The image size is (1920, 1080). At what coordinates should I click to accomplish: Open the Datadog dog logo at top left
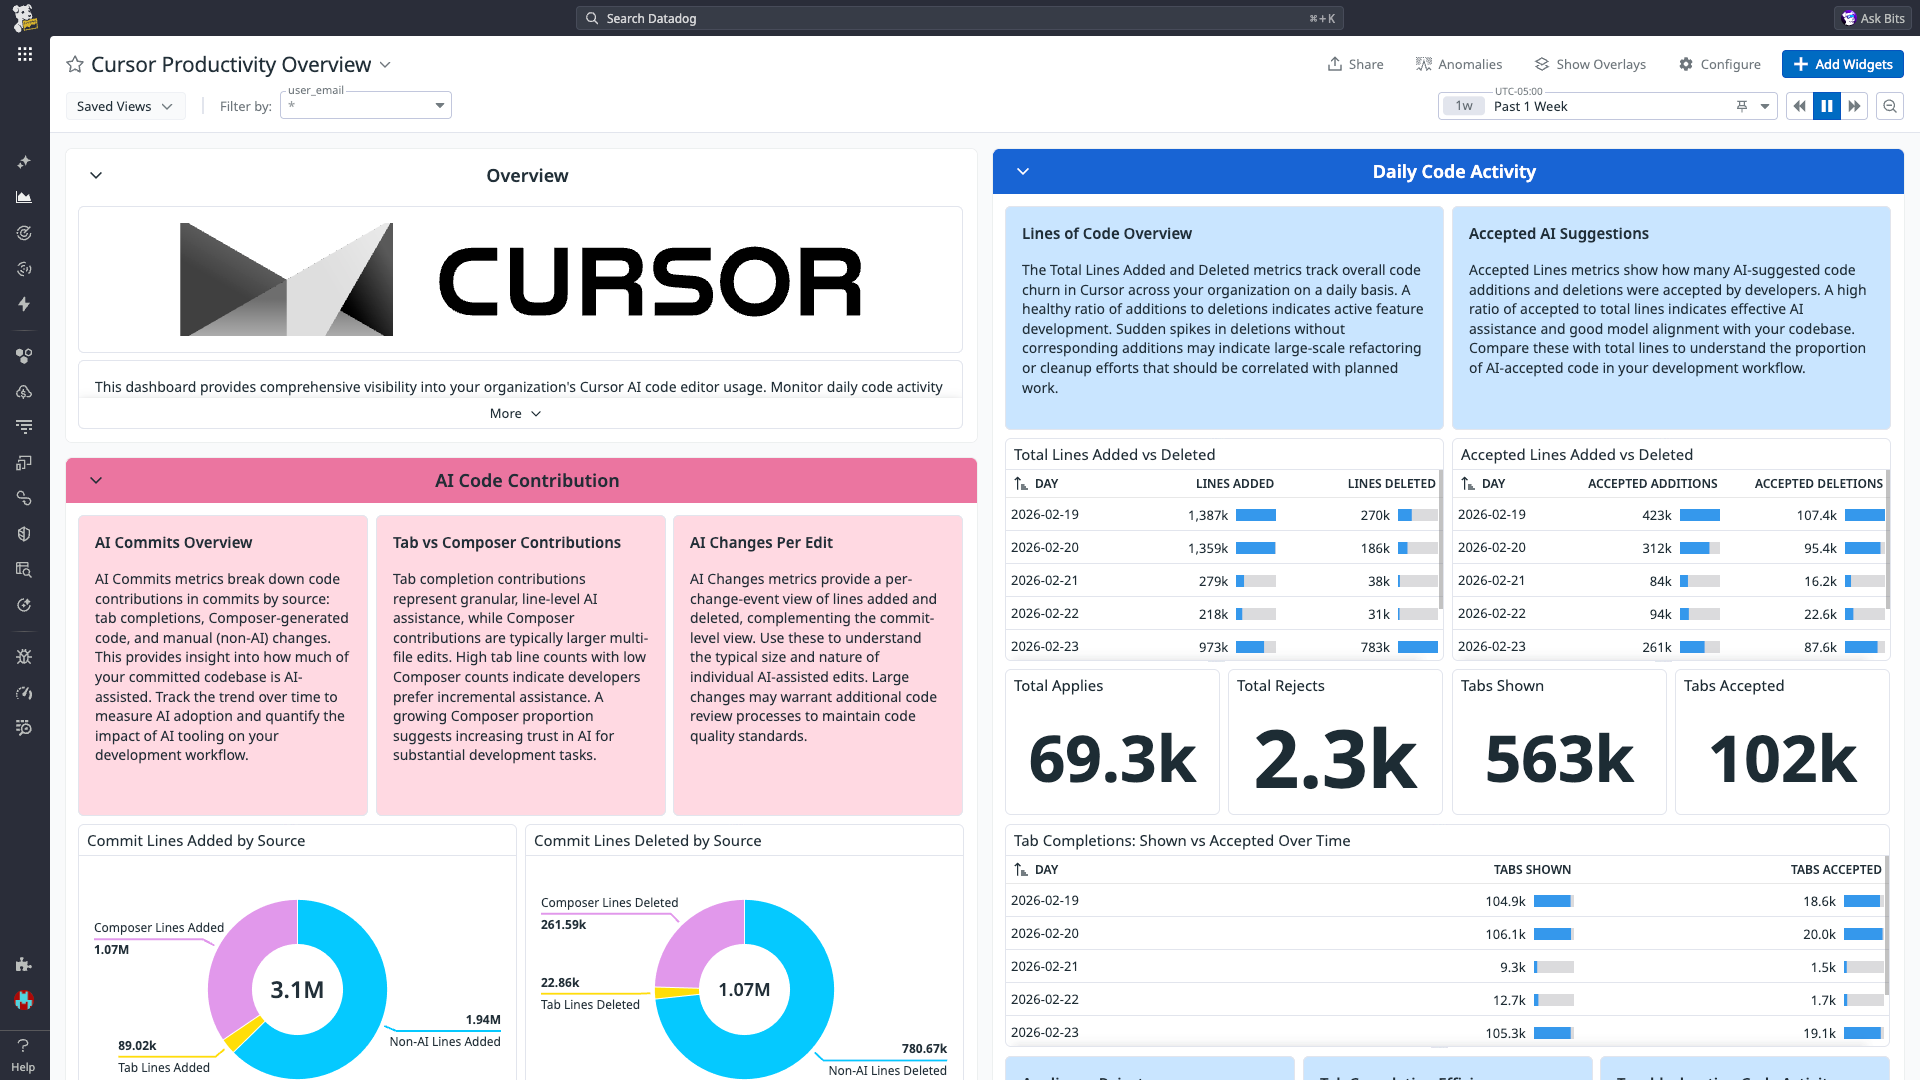tap(24, 16)
